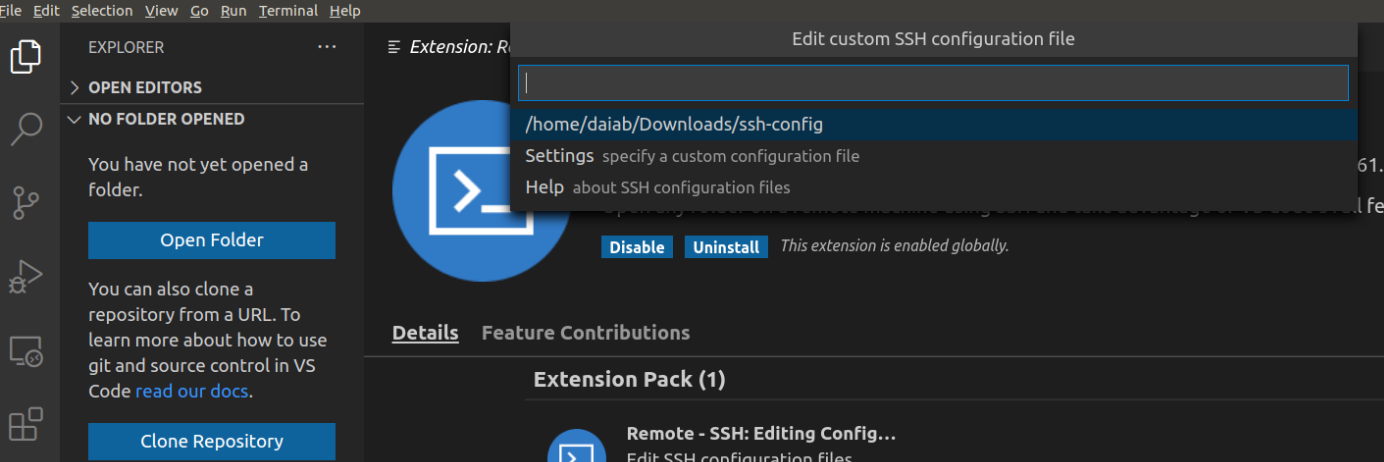
Task: Uninstall the Remote SSH extension
Action: 726,247
